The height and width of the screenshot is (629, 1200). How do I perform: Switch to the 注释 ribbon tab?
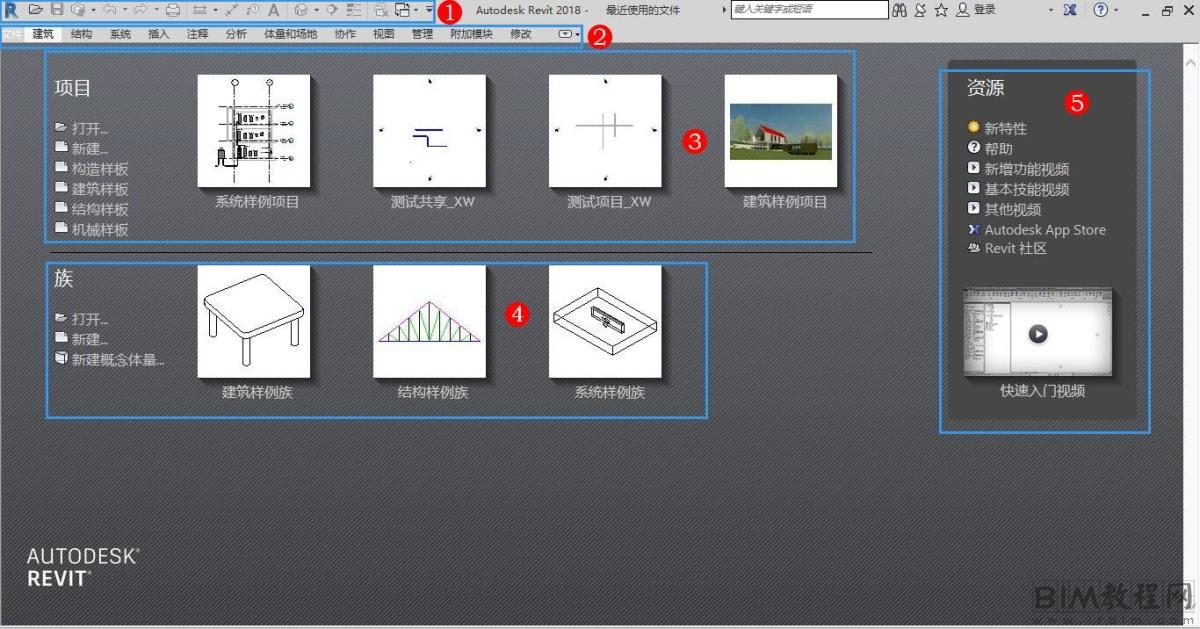[x=197, y=34]
